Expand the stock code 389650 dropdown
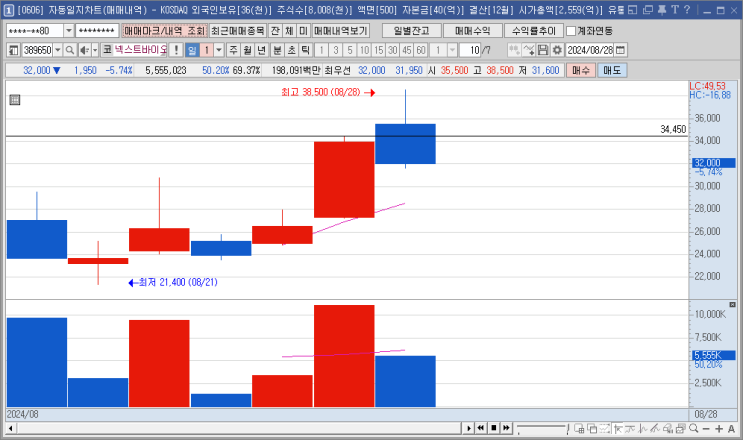The height and width of the screenshot is (440, 743). click(x=58, y=50)
